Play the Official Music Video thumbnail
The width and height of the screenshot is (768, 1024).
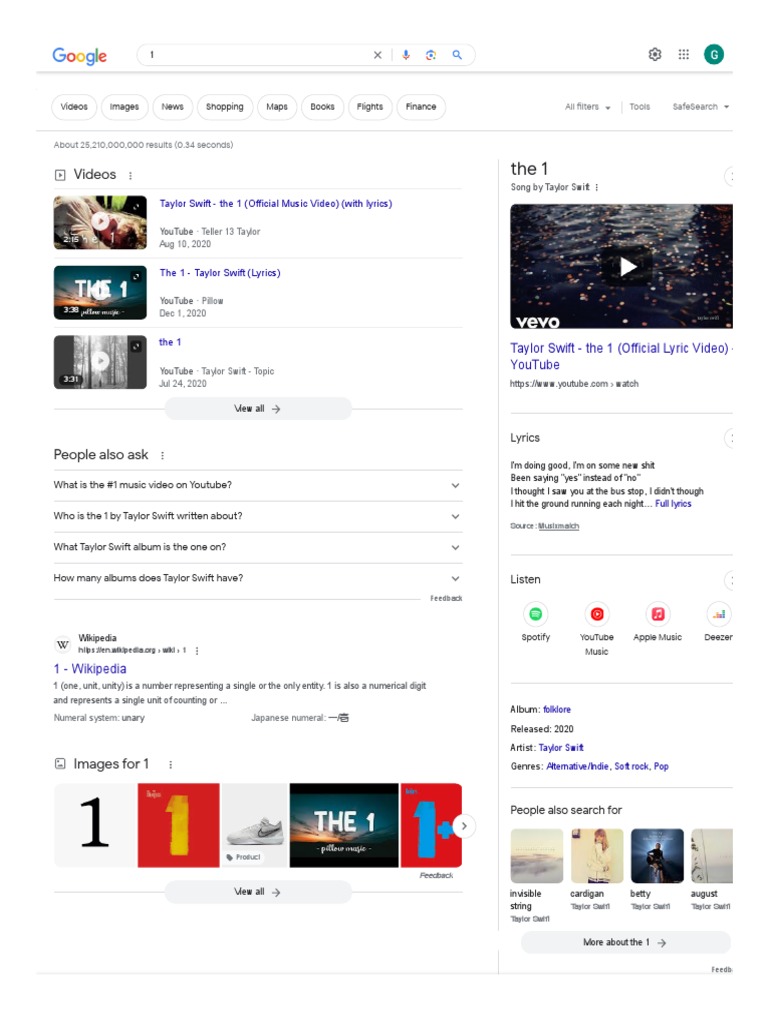pyautogui.click(x=100, y=222)
